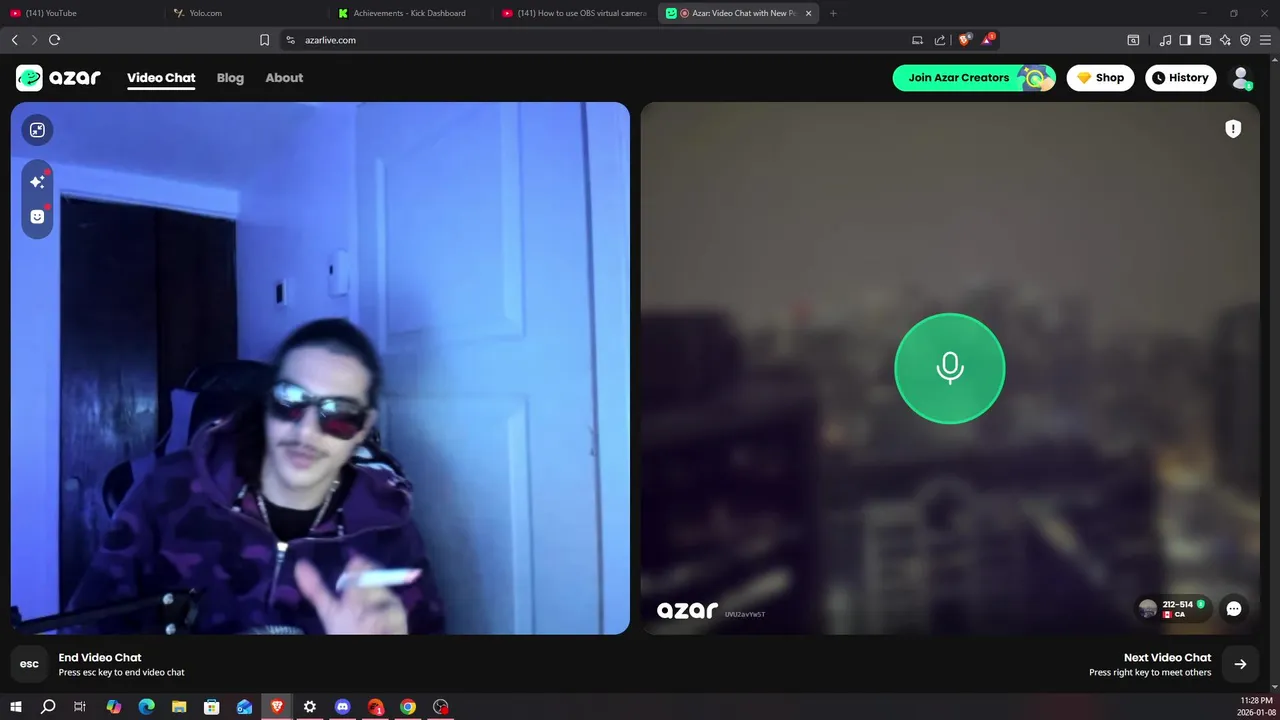This screenshot has height=720, width=1280.
Task: Click the azarlive.com address bar
Action: click(x=600, y=40)
